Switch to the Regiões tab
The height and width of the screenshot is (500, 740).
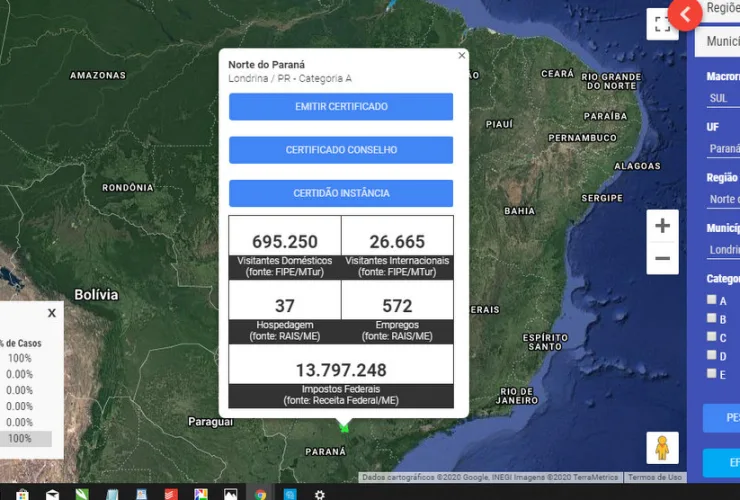point(722,8)
